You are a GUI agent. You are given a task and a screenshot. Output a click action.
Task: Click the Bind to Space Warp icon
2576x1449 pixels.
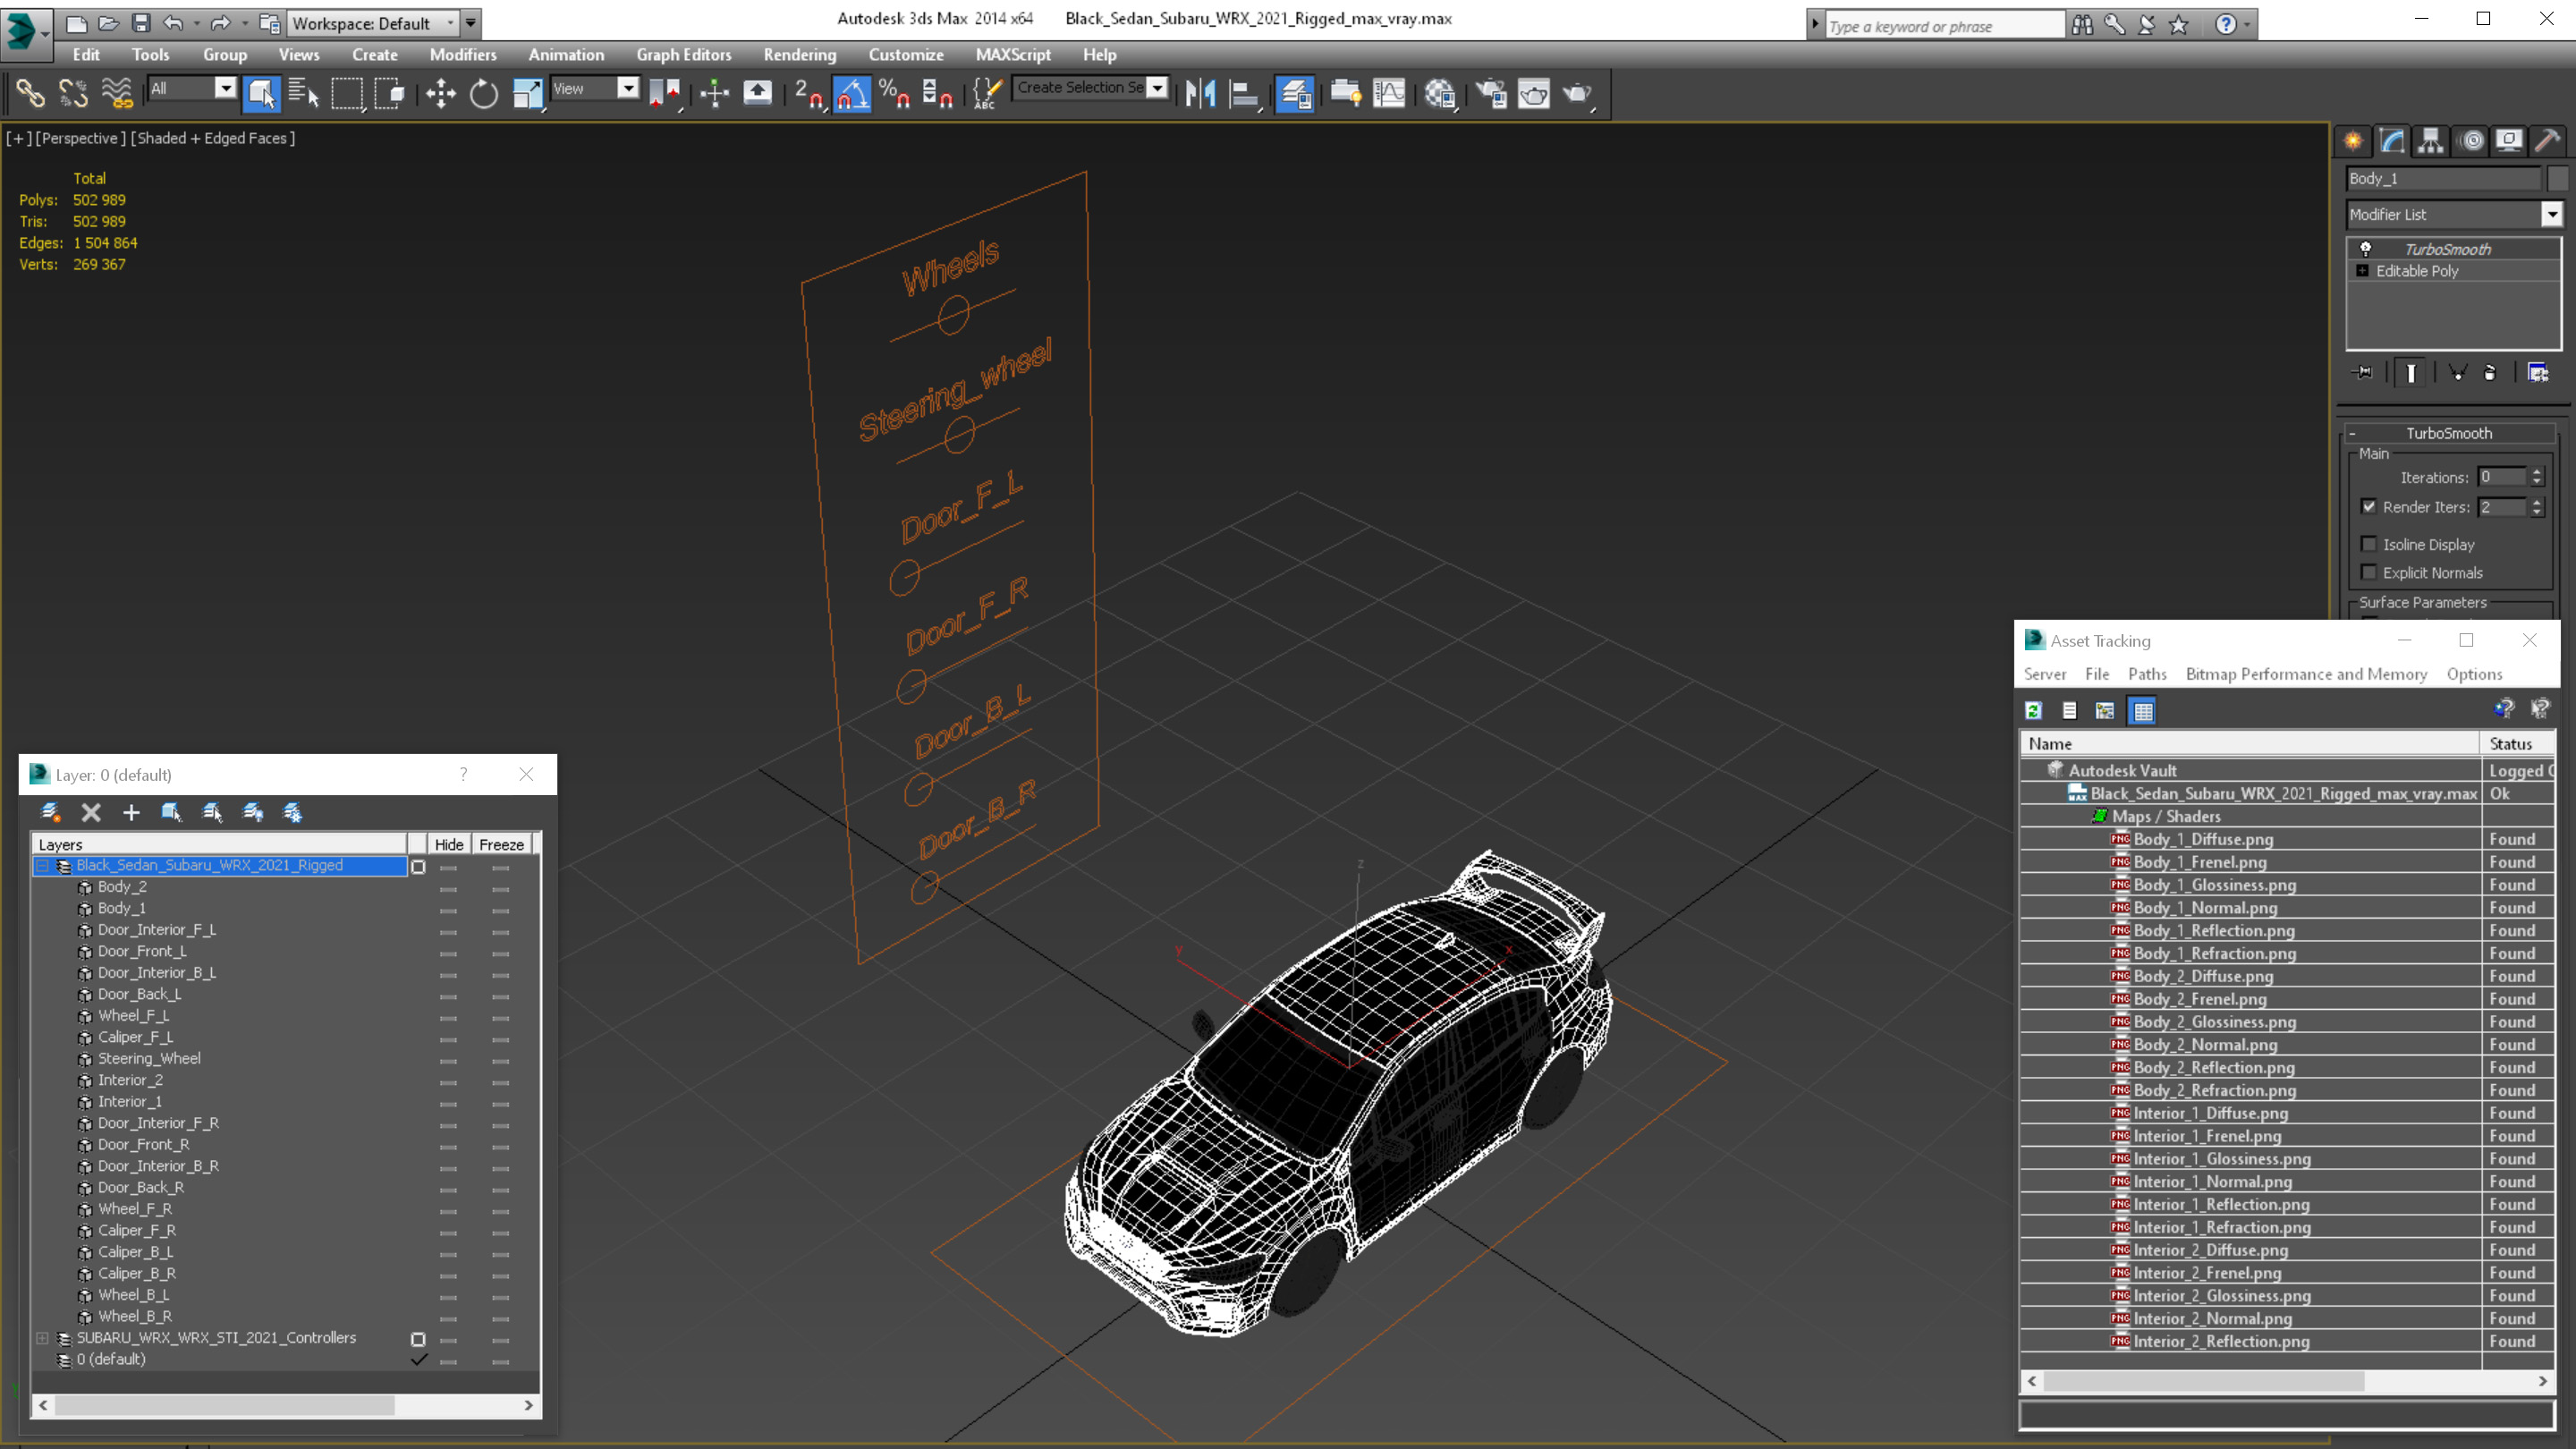click(x=117, y=94)
